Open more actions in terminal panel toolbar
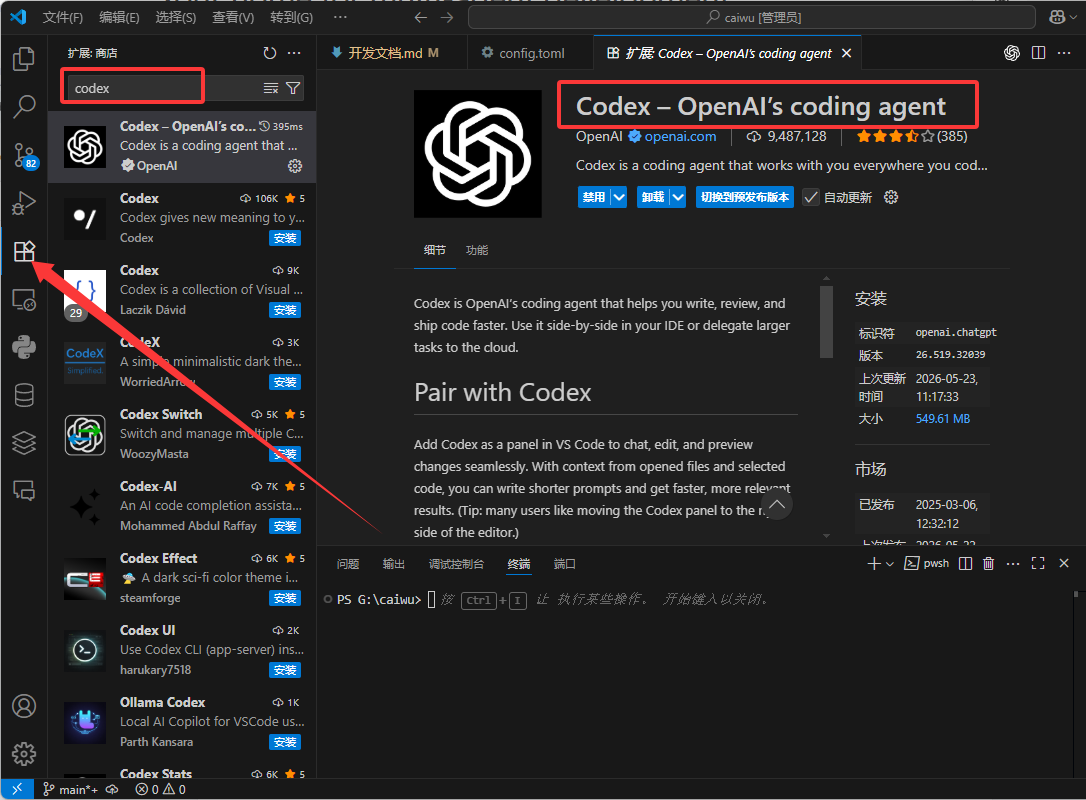 pyautogui.click(x=1013, y=564)
